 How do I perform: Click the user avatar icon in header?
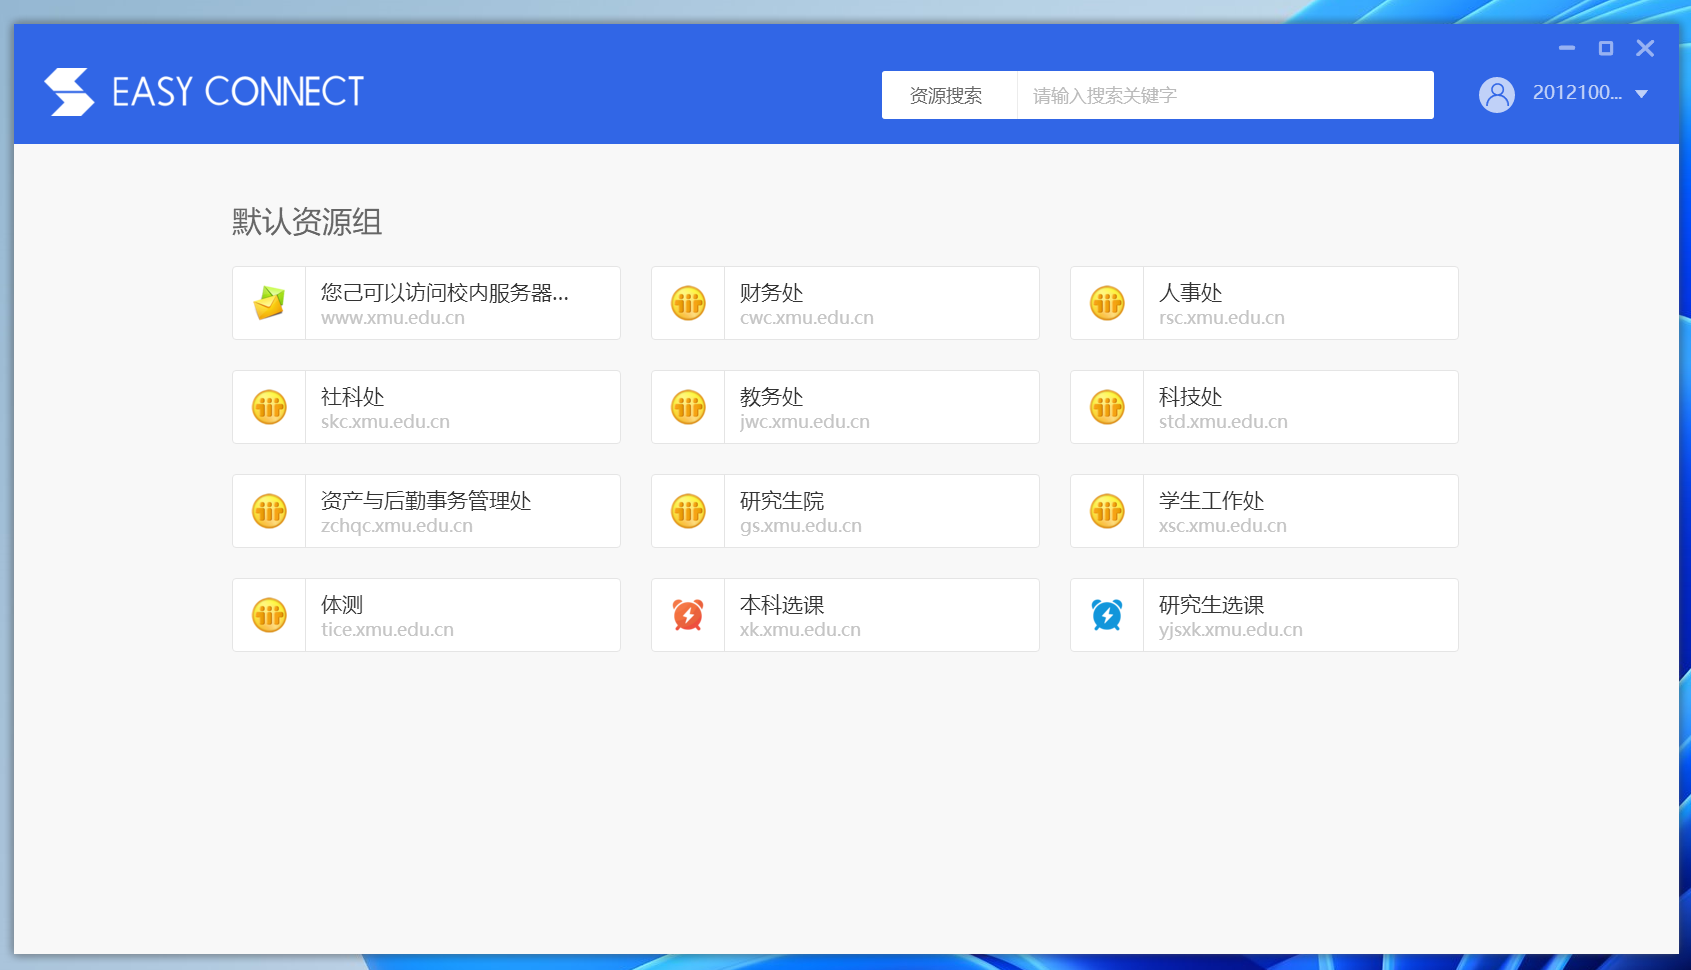click(1496, 95)
